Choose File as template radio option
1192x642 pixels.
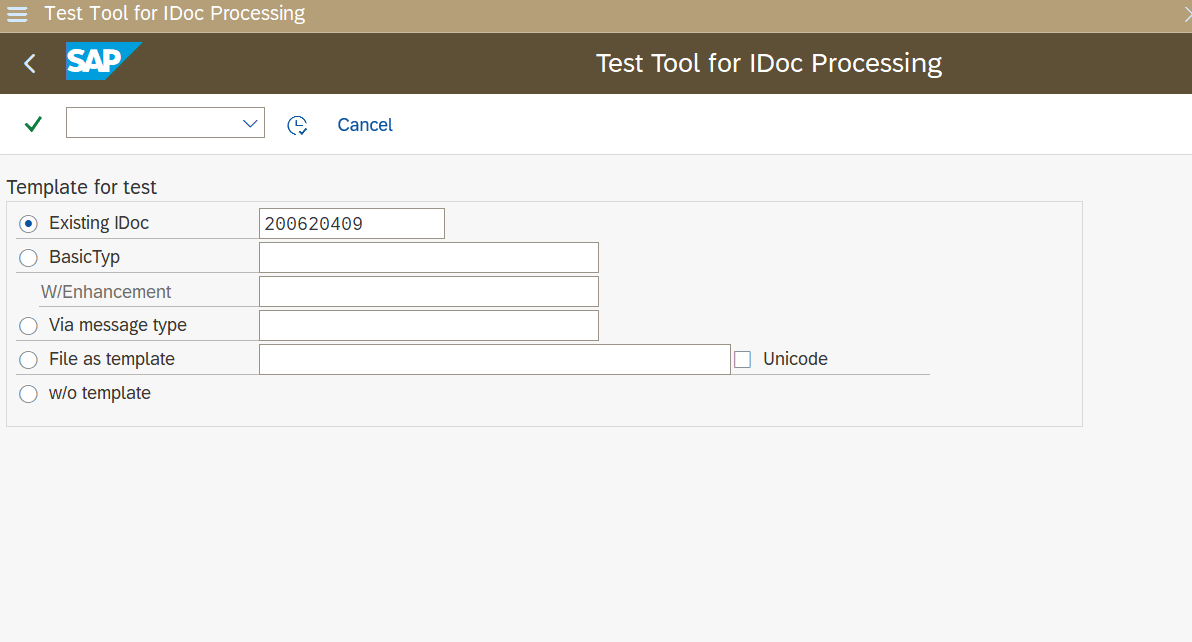[x=28, y=360]
